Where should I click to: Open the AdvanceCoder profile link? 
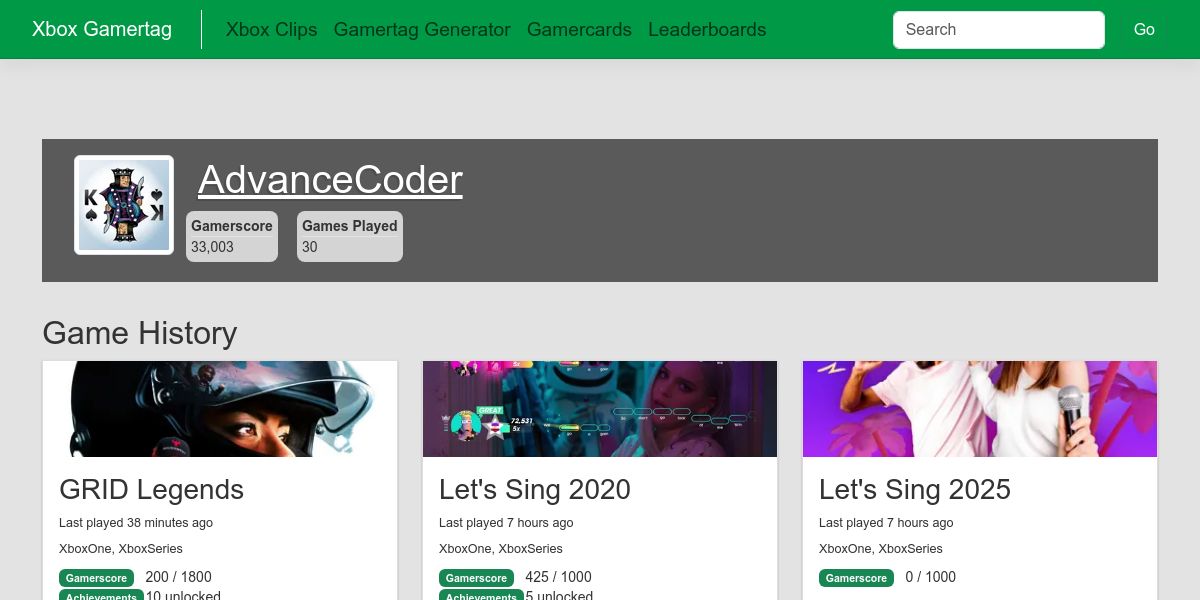(330, 180)
